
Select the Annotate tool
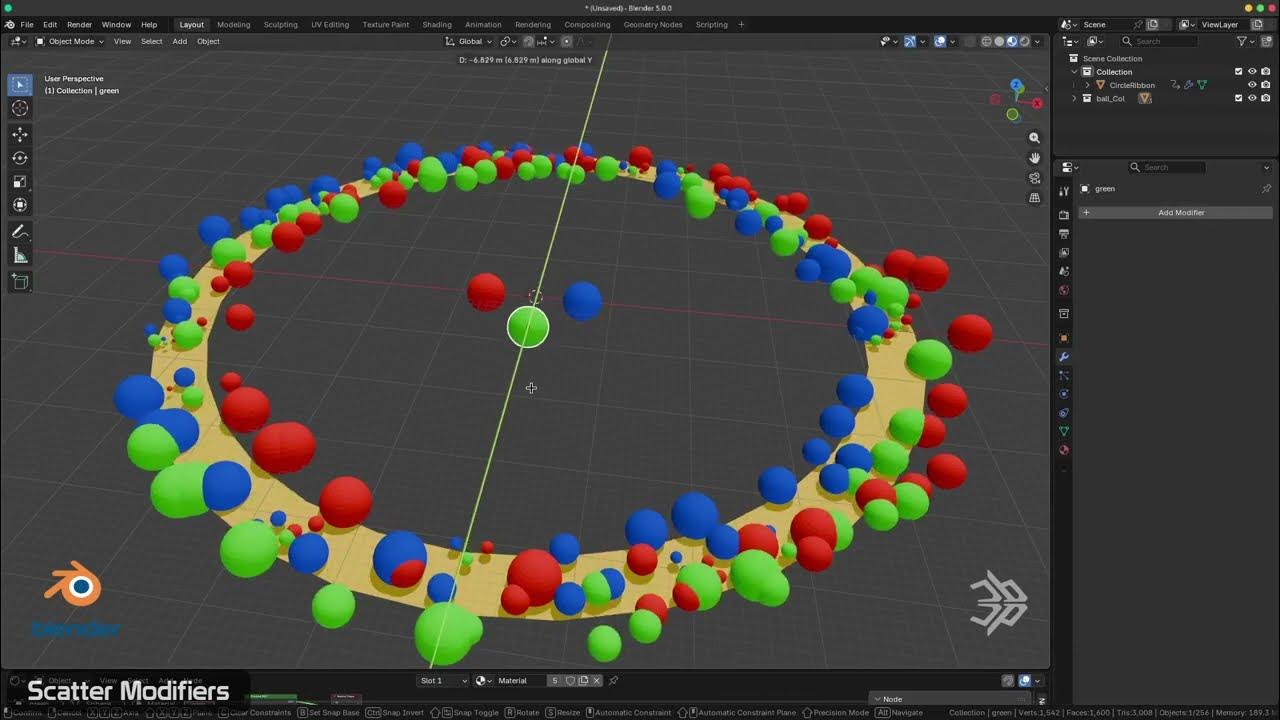(20, 231)
